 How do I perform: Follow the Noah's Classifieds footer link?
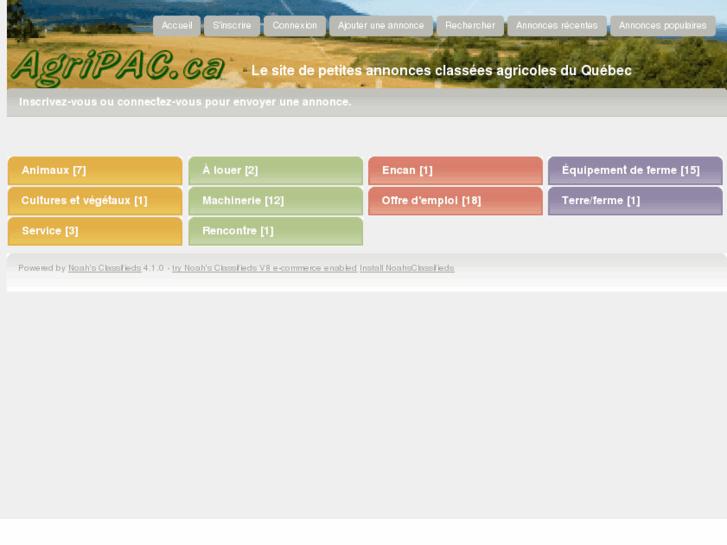pyautogui.click(x=105, y=268)
